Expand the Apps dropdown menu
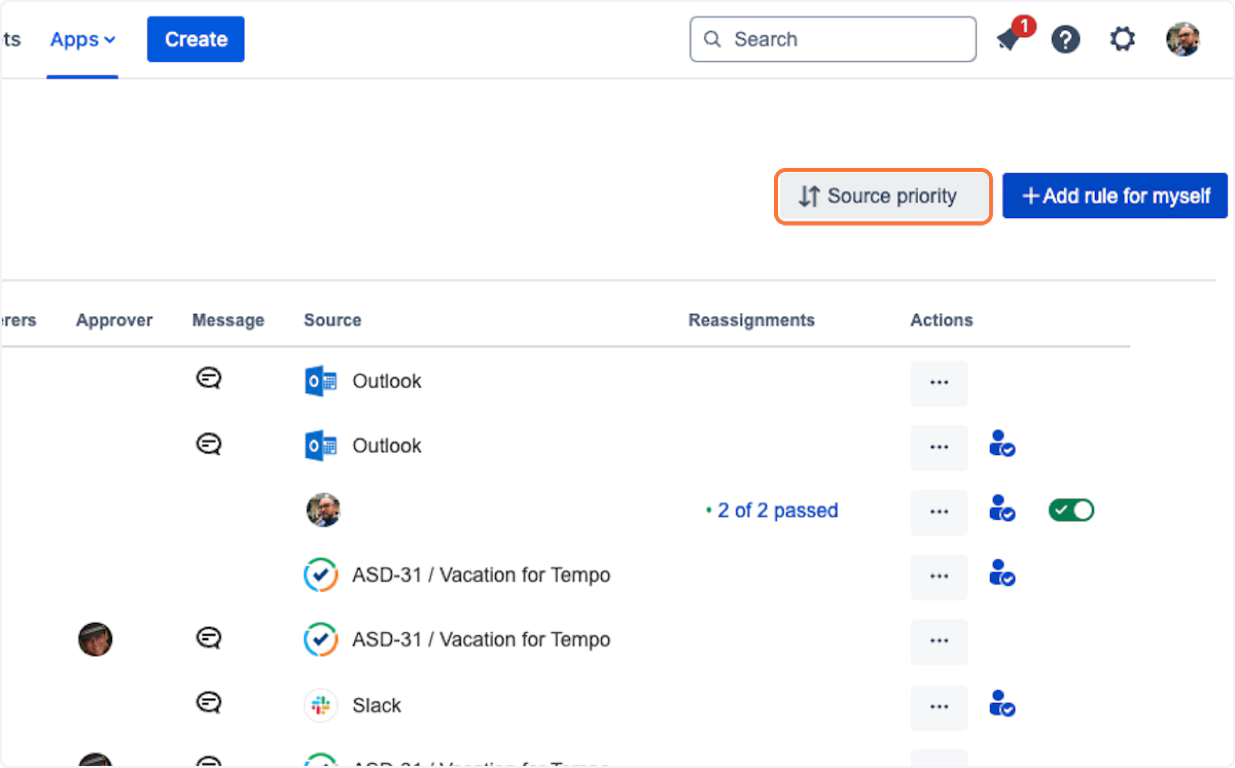Image resolution: width=1235 pixels, height=768 pixels. (83, 40)
